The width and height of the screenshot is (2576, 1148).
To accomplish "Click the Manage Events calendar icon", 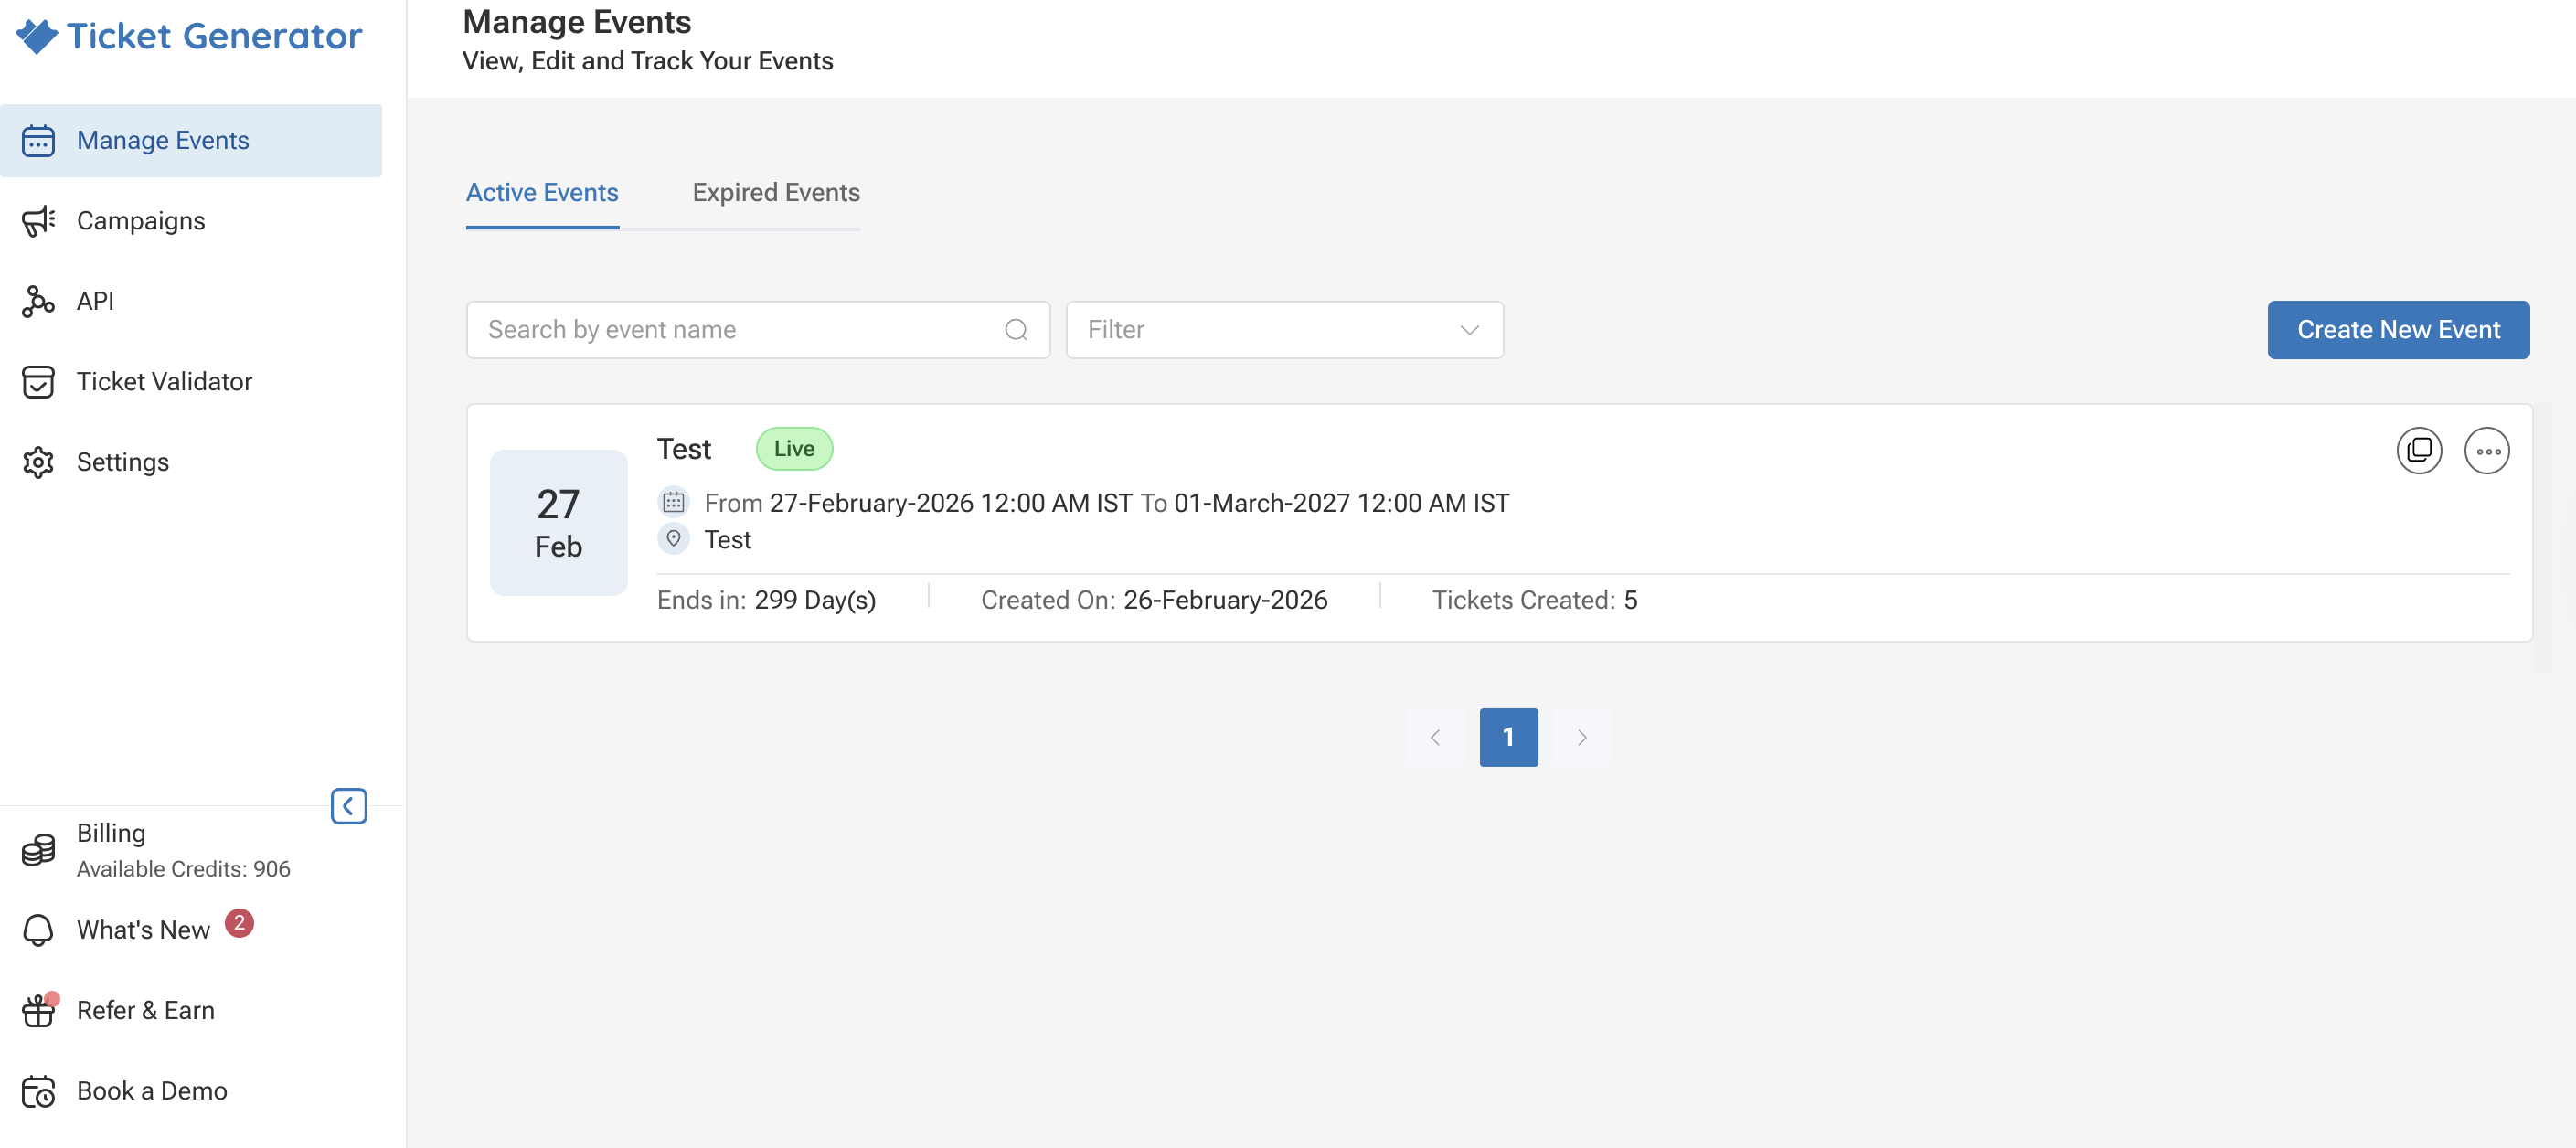I will [x=38, y=140].
